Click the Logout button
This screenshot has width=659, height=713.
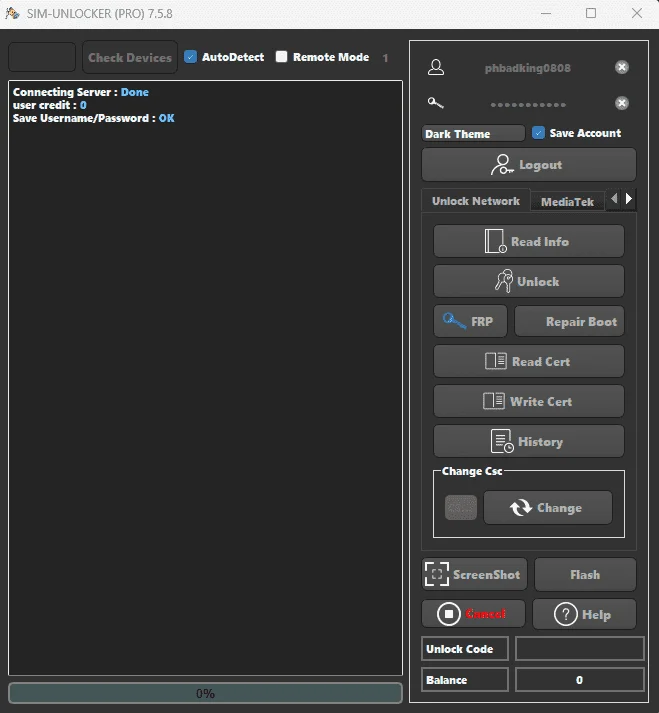[x=528, y=165]
